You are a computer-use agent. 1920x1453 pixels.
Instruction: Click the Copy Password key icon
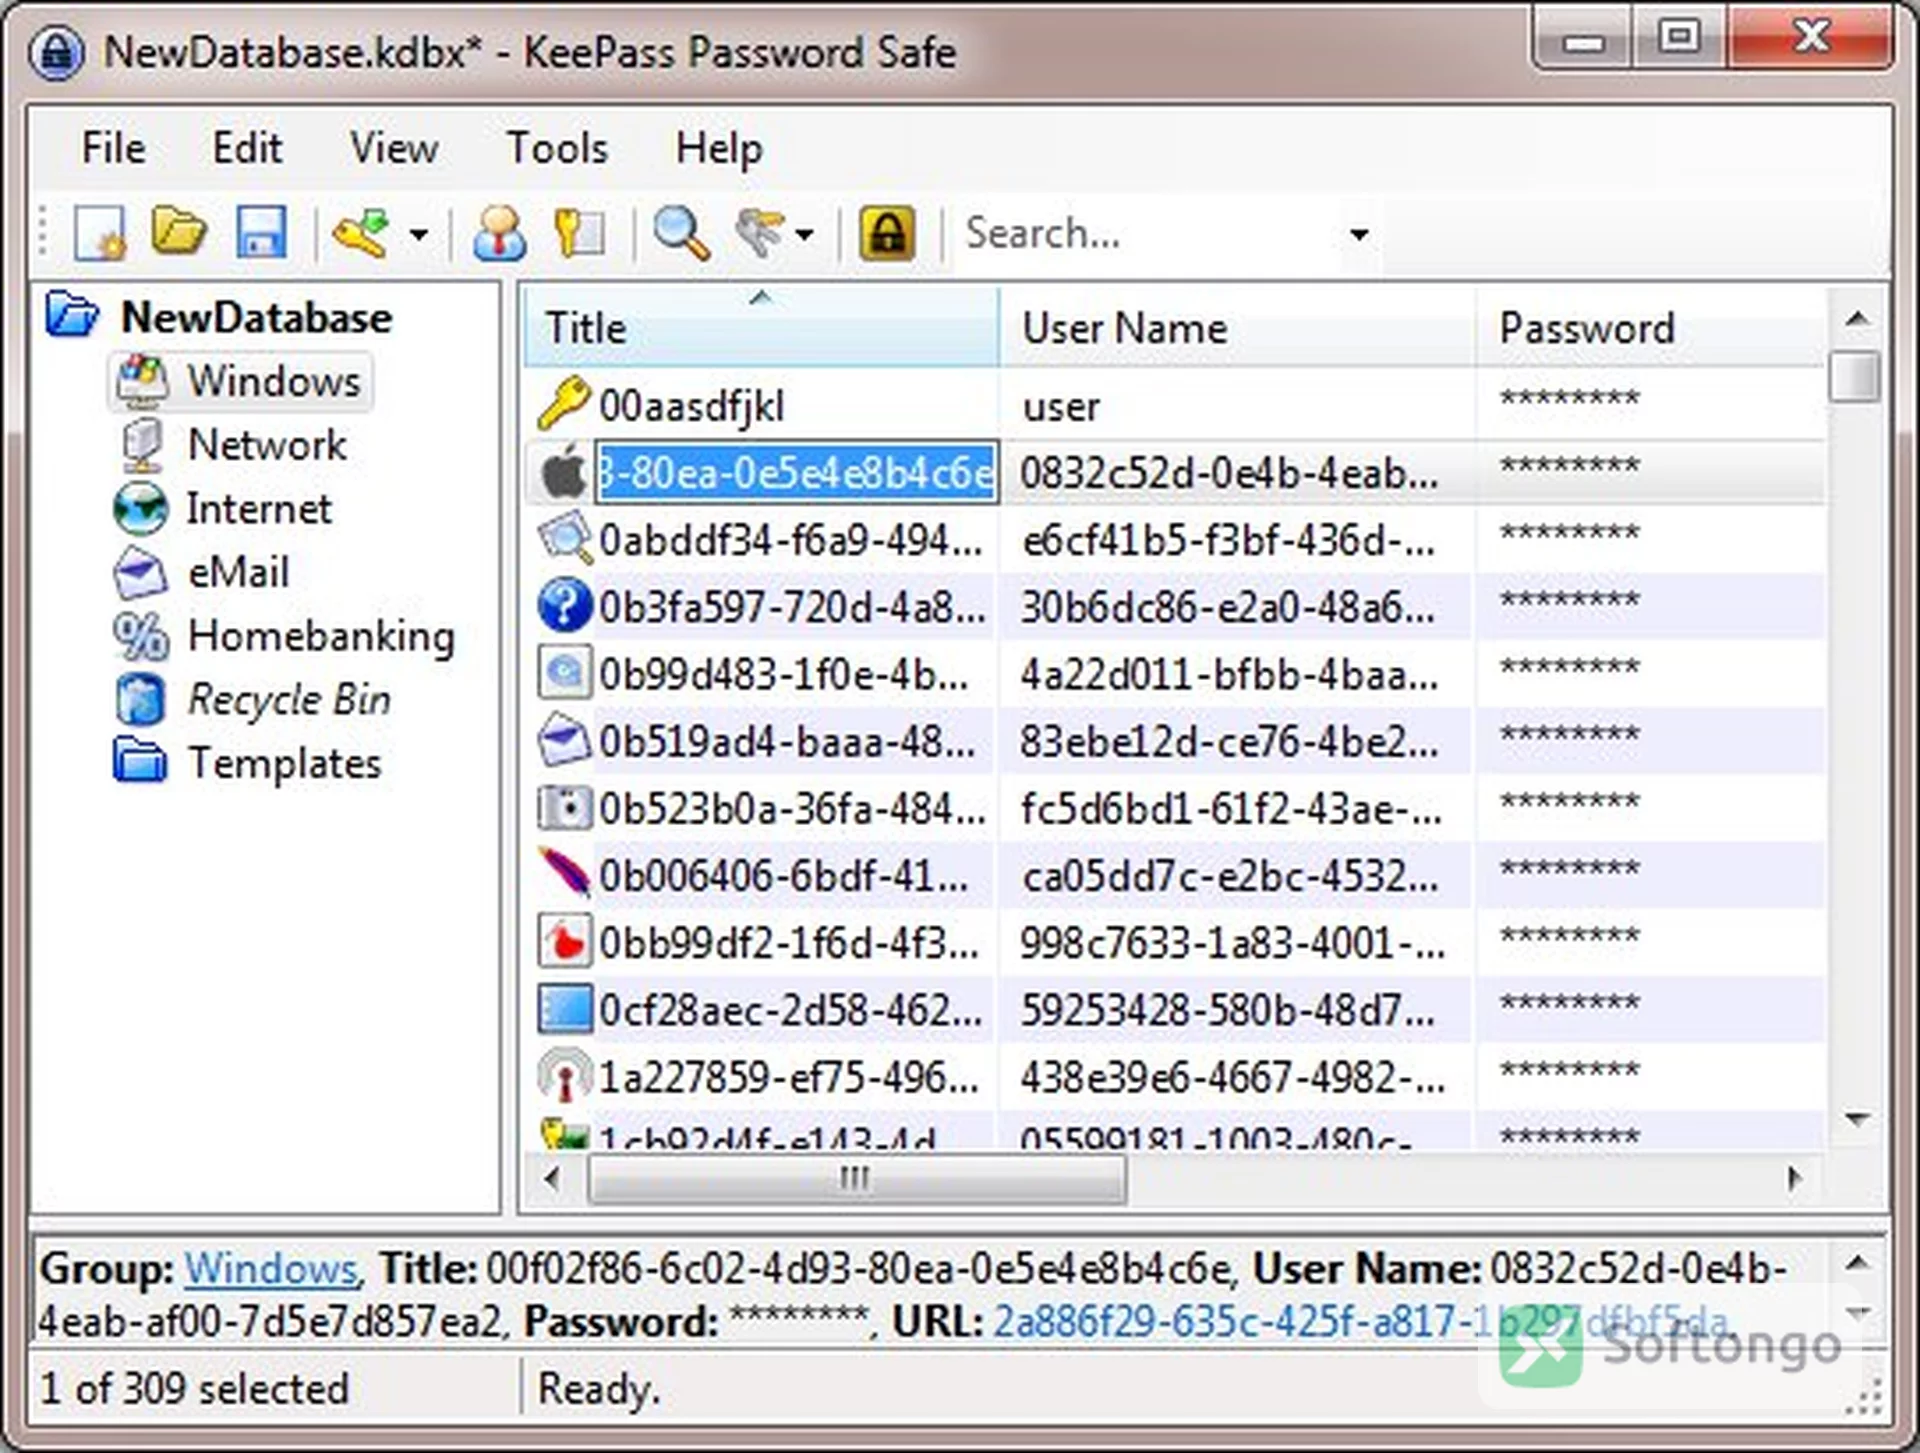coord(580,233)
